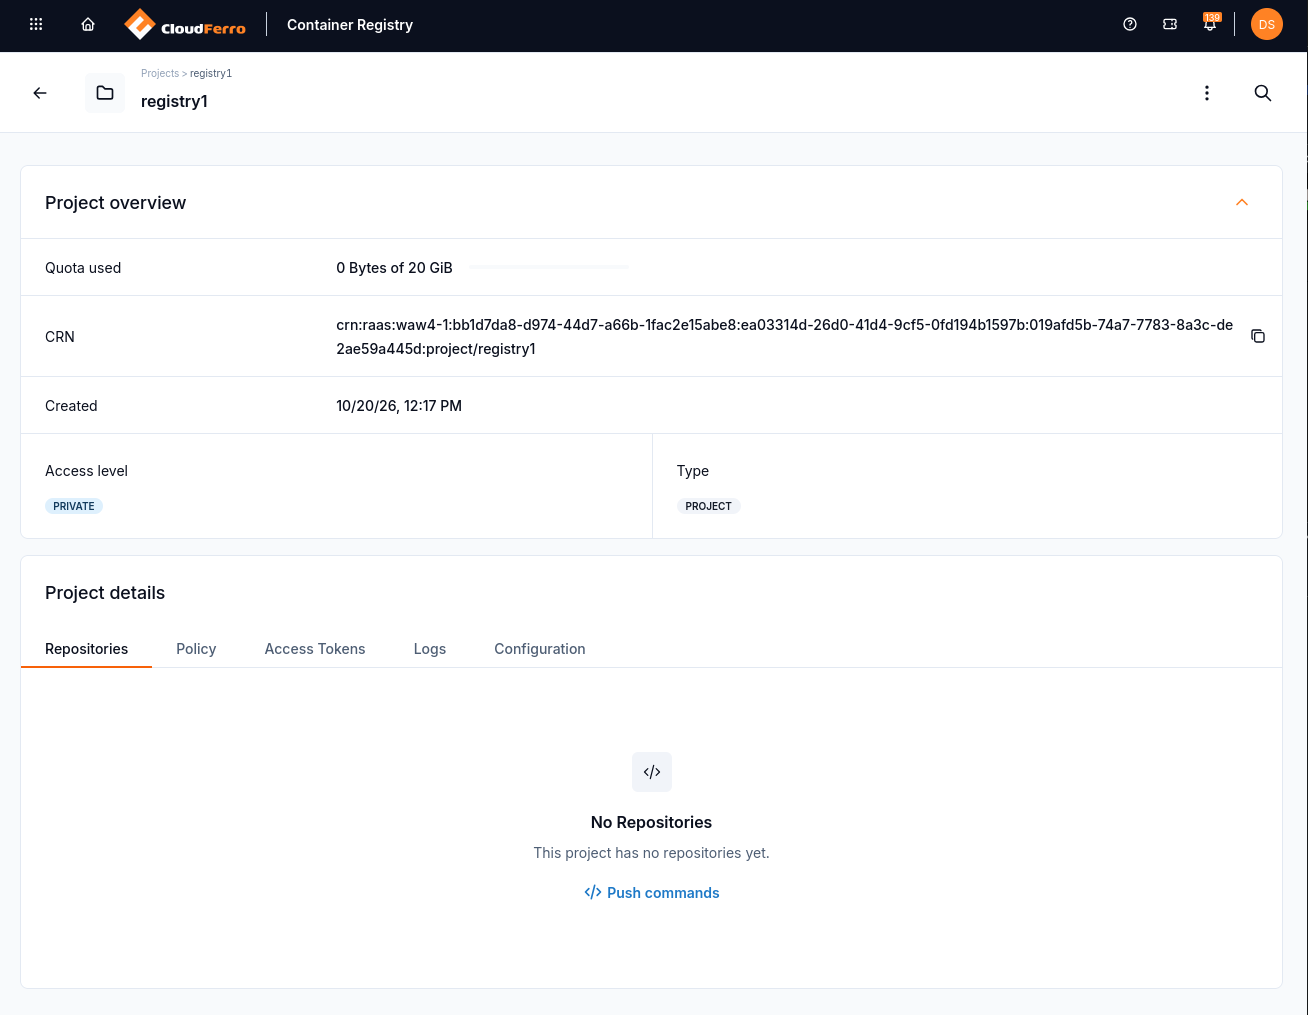Open the apps grid menu
The height and width of the screenshot is (1015, 1308).
36,24
